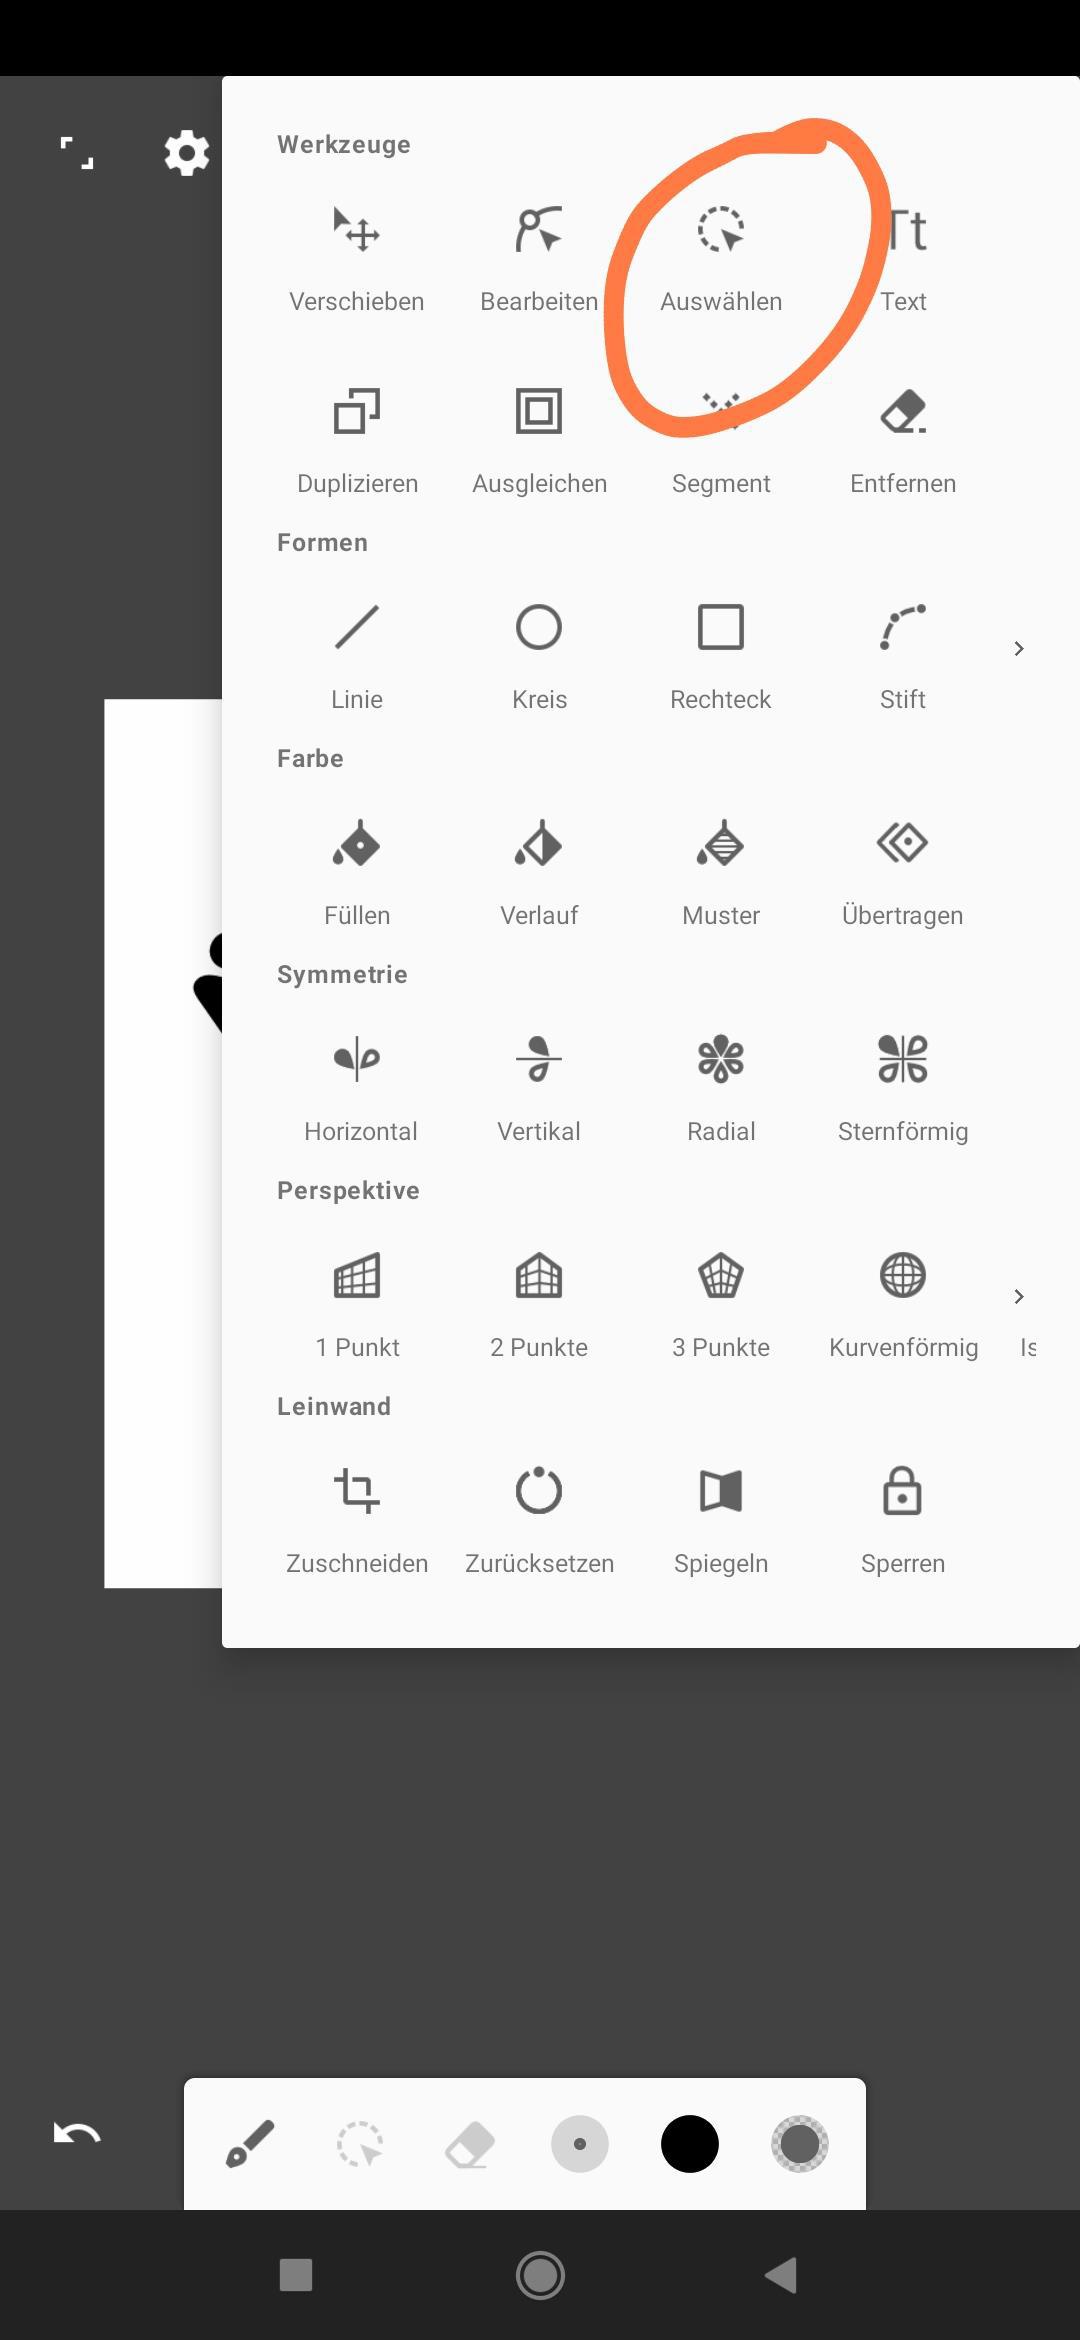Select the Verschieben move tool
The image size is (1080, 2340).
[357, 259]
